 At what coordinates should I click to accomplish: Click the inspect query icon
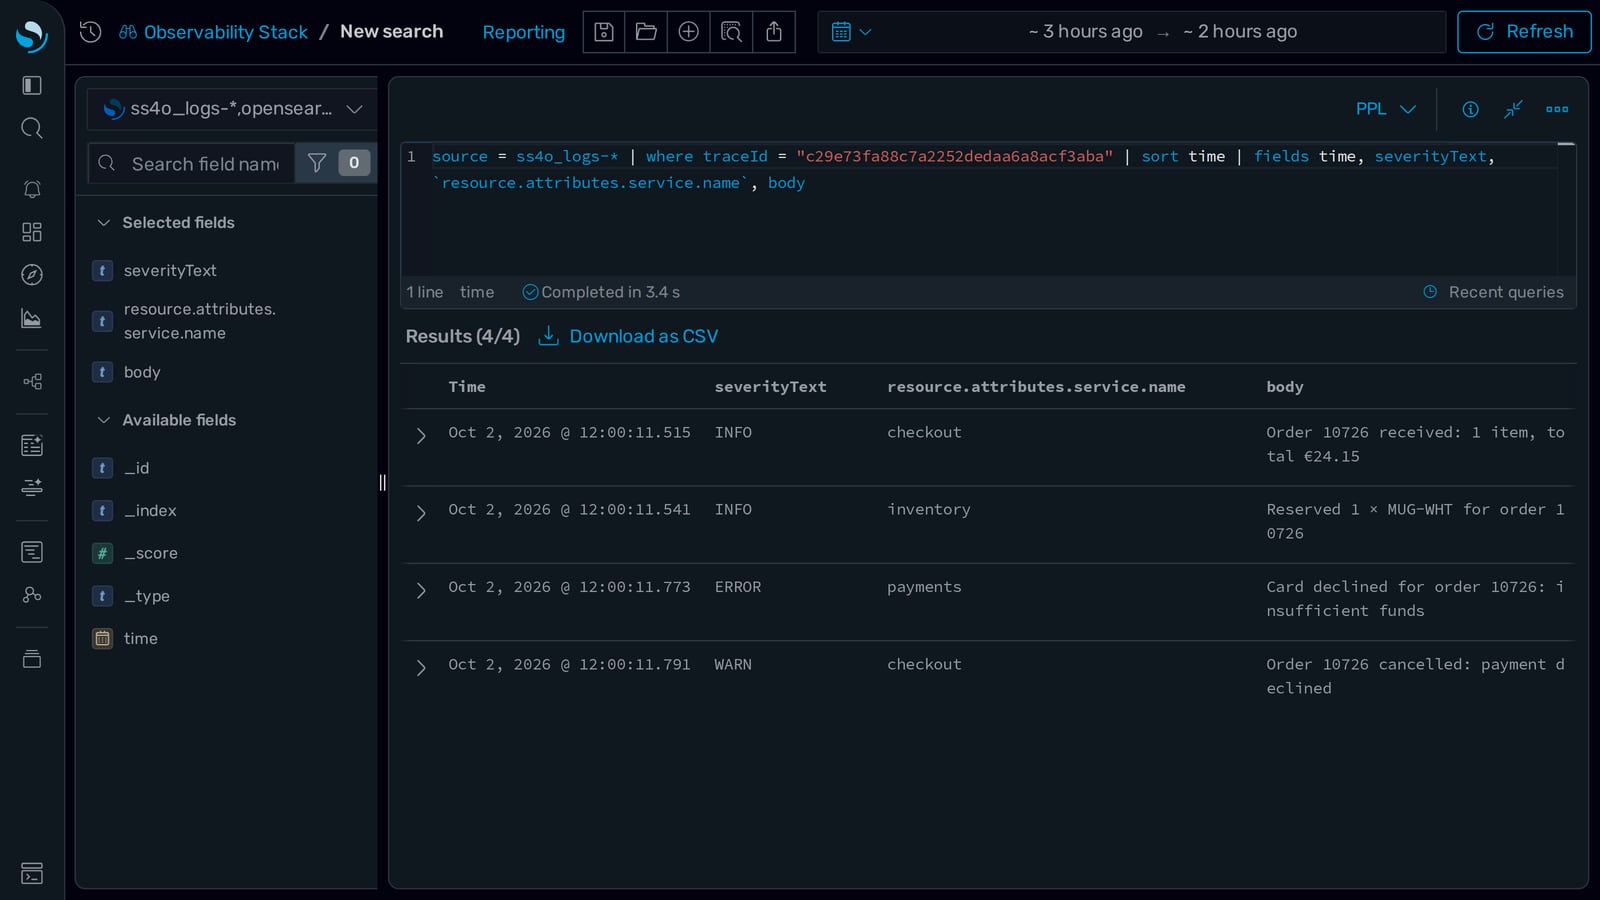pos(731,32)
